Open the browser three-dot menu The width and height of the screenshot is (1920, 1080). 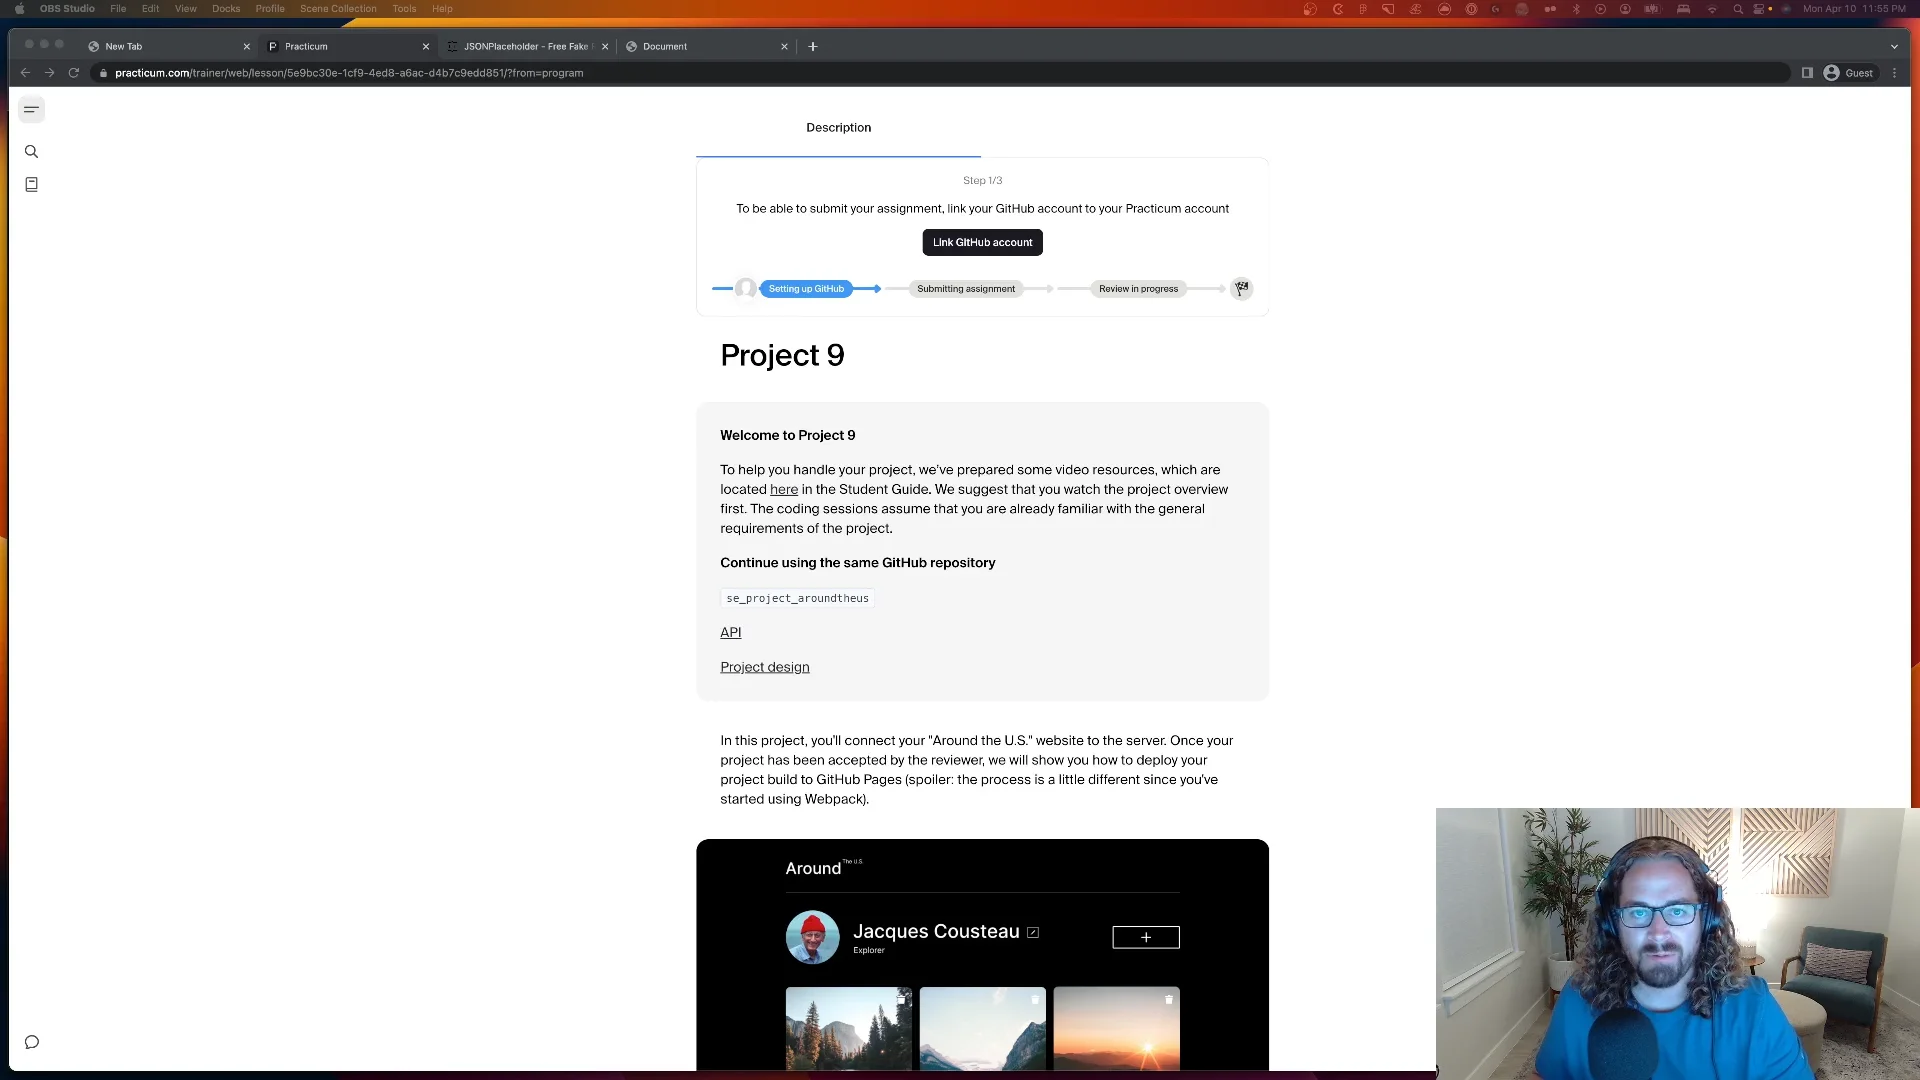(x=1895, y=72)
